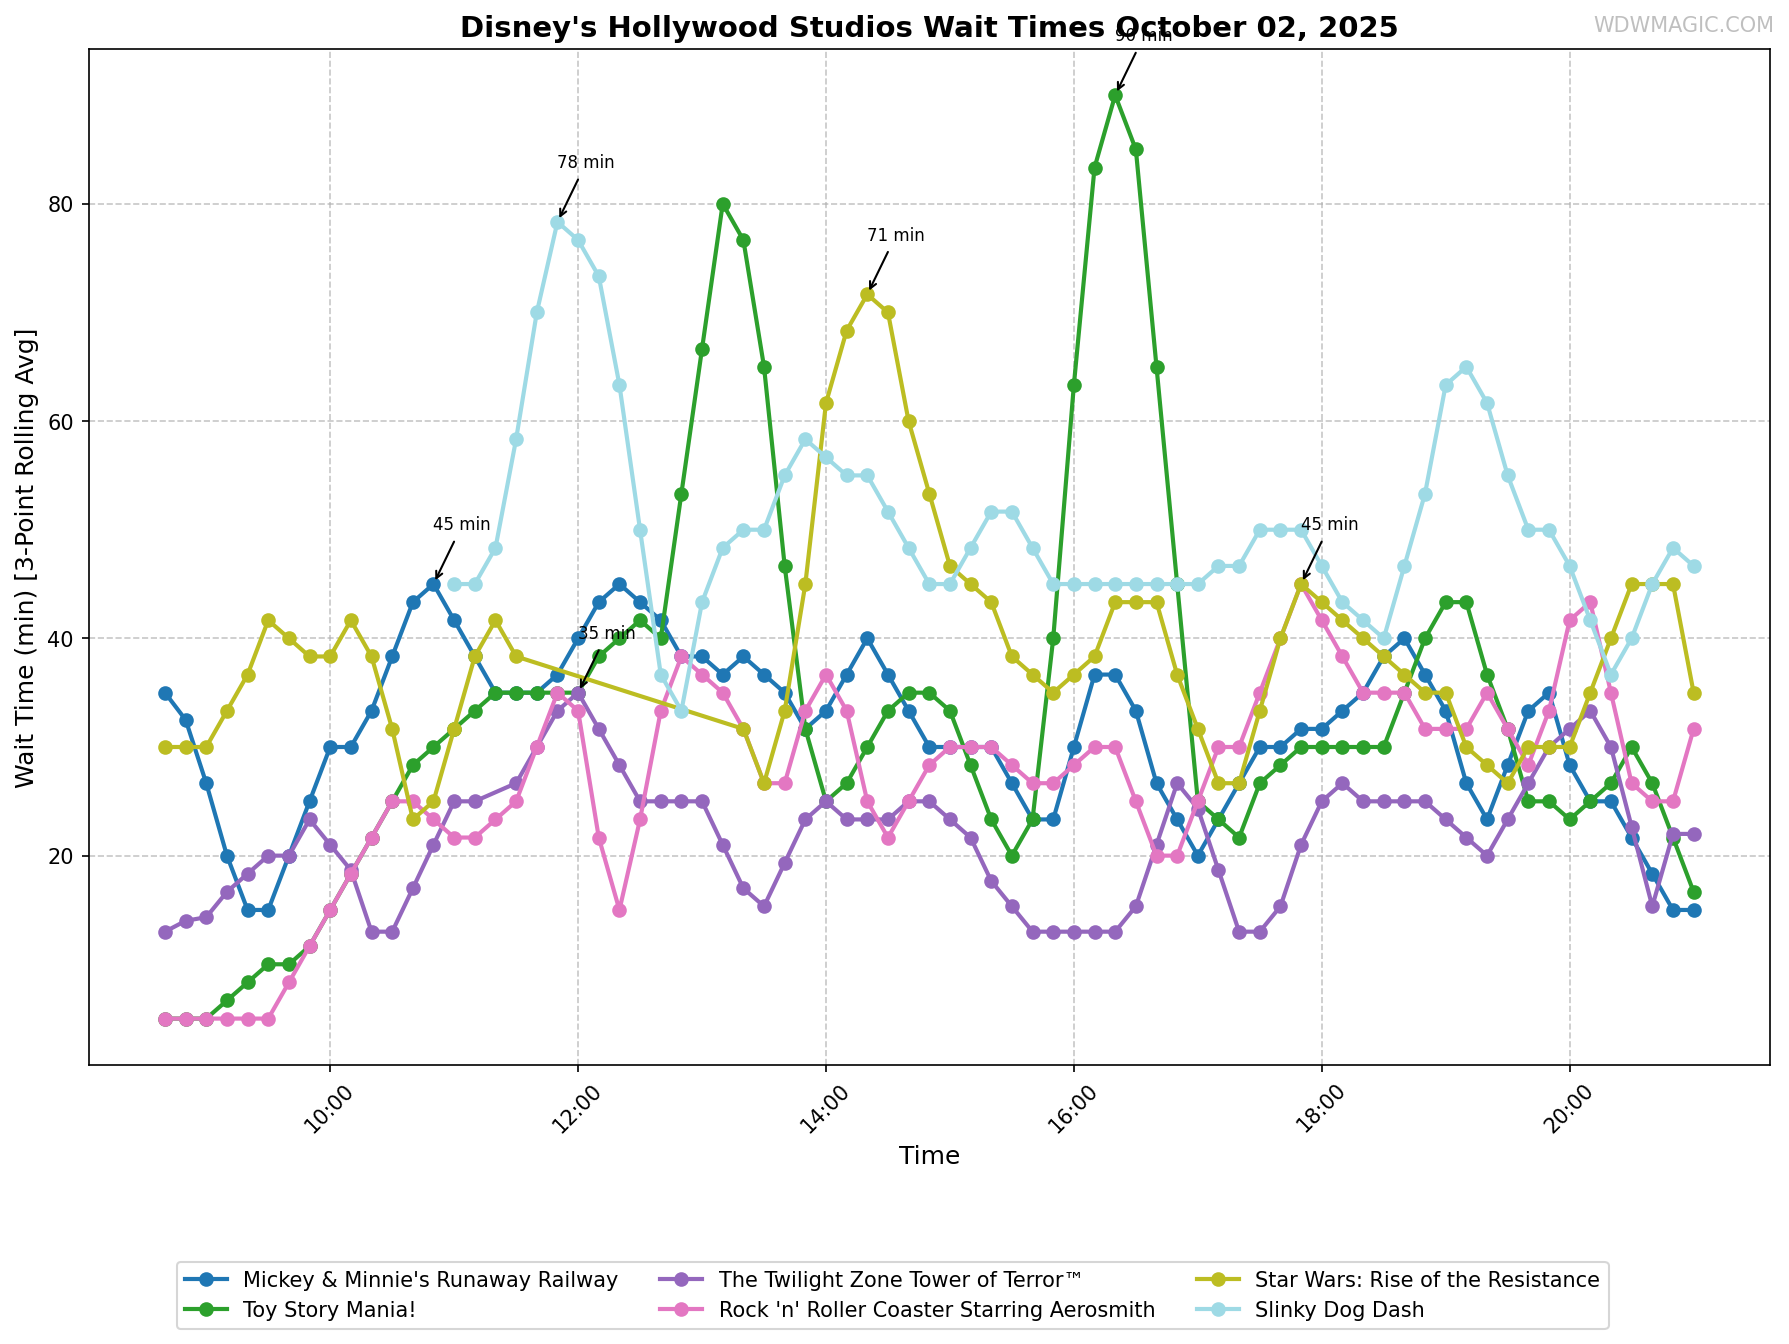Click the 60 tick label on the wait time axis
Viewport: 1789px width, 1344px height.
coord(62,421)
